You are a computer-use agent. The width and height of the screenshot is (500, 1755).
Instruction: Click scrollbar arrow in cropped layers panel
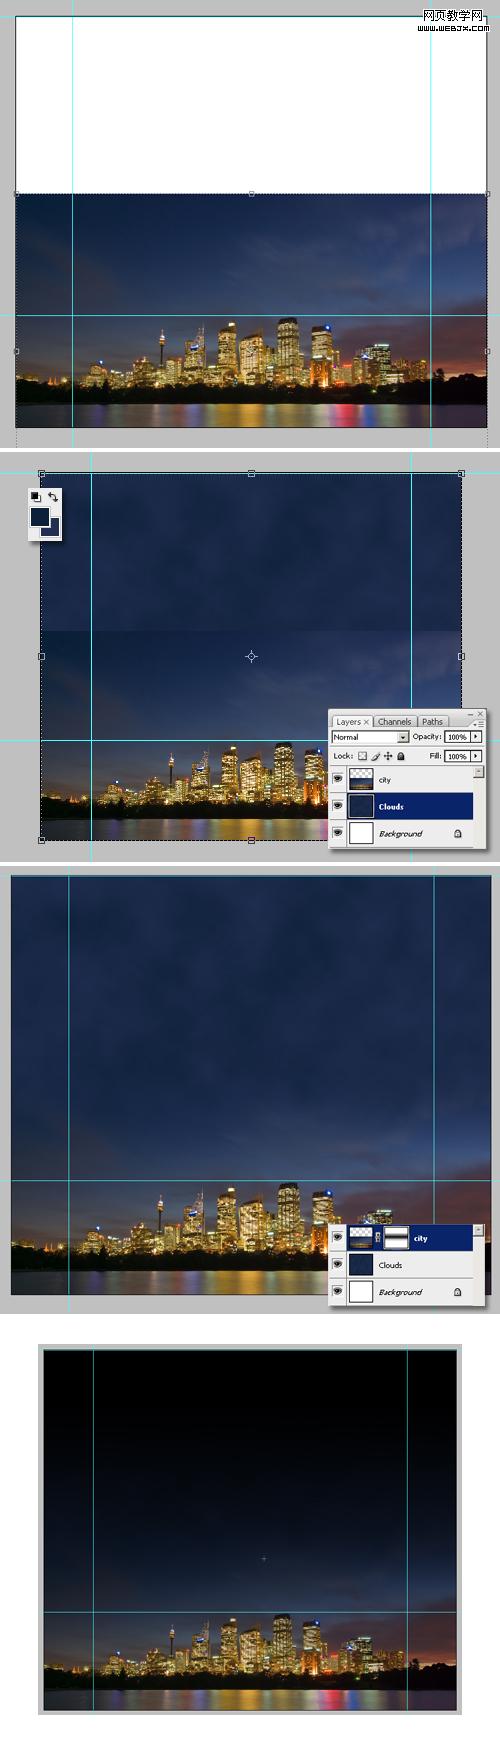pos(478,1230)
